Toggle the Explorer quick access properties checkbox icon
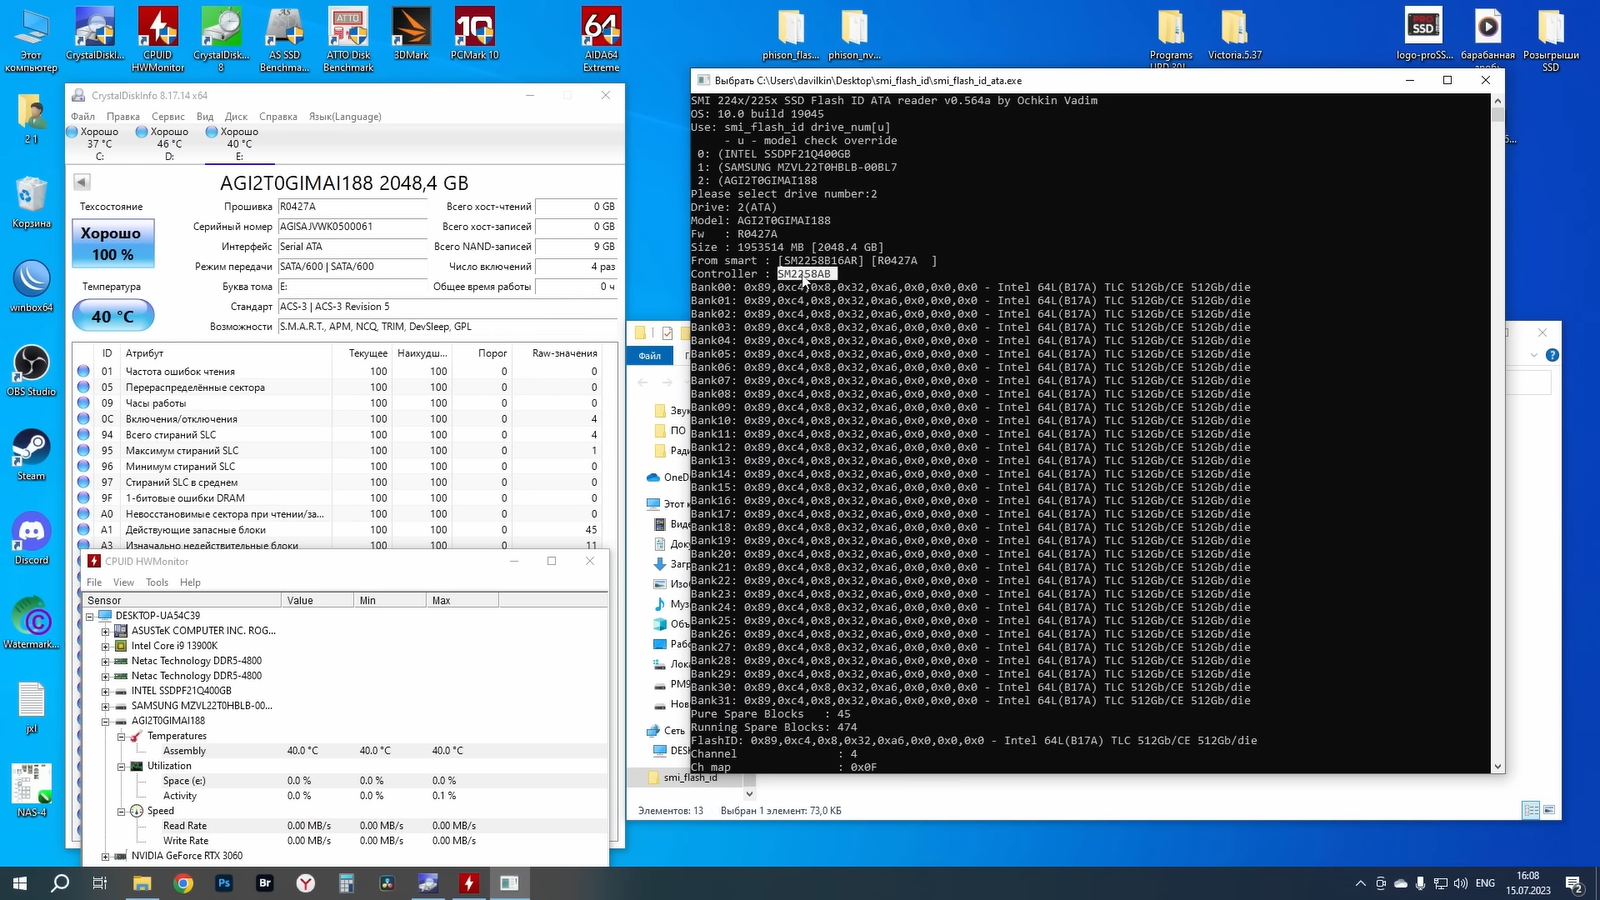Viewport: 1600px width, 900px height. 667,333
